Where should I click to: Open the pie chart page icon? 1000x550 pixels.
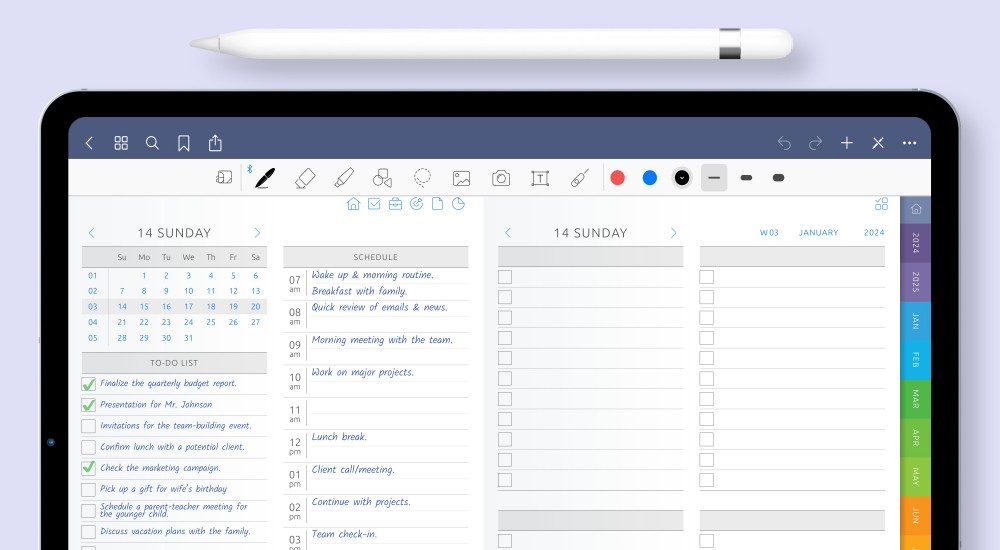tap(458, 204)
